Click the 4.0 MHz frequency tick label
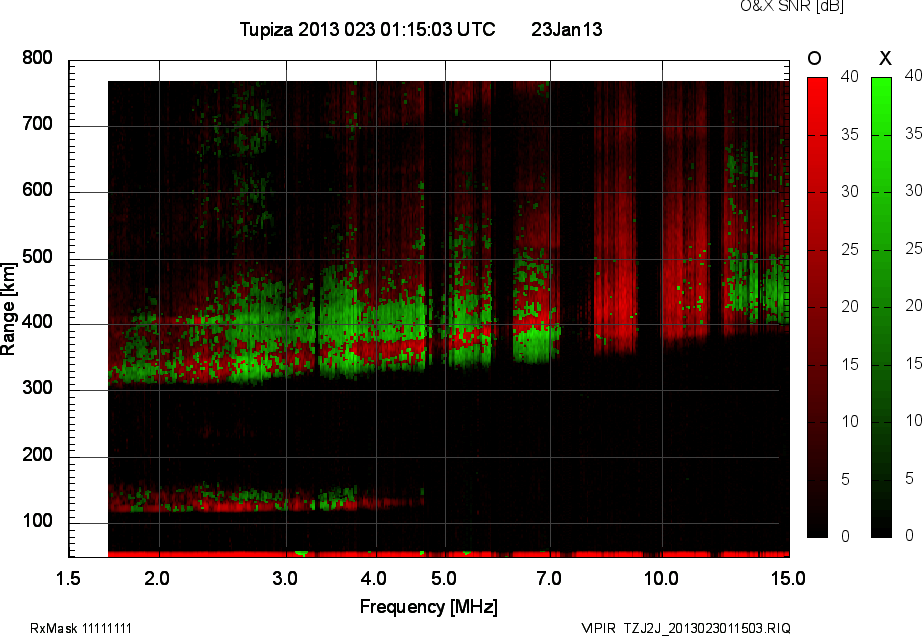 point(373,578)
